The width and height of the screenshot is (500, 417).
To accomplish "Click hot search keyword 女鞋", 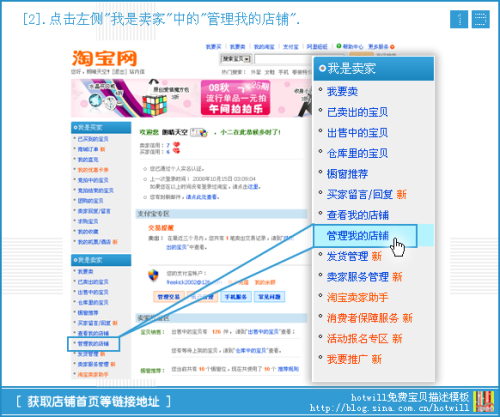I will [270, 72].
